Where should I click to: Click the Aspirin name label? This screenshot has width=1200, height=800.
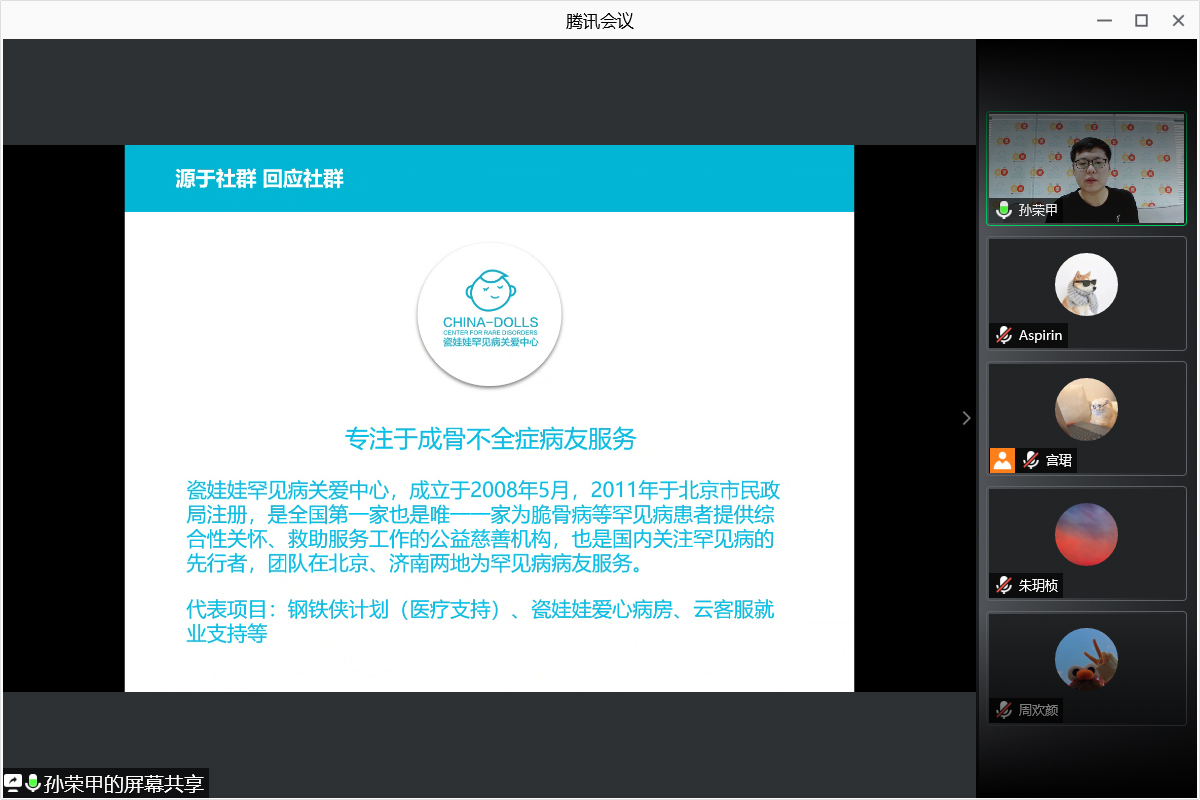[1040, 335]
